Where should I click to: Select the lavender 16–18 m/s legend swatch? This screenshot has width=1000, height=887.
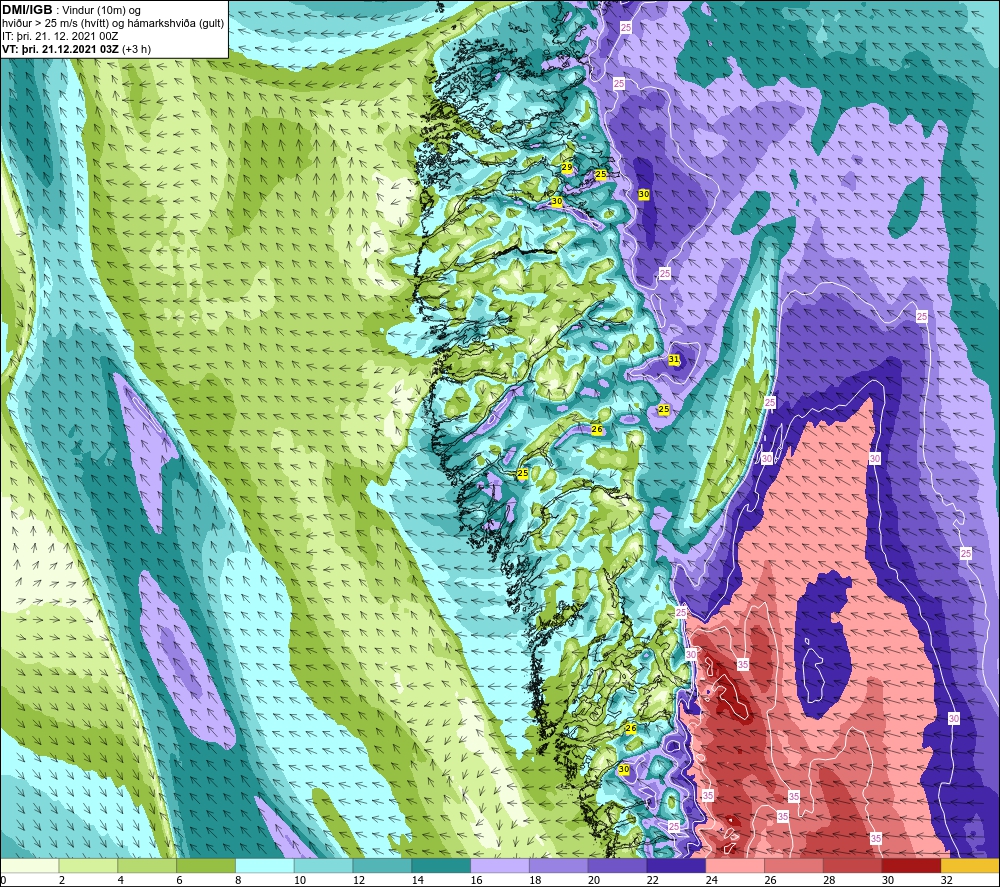[500, 865]
